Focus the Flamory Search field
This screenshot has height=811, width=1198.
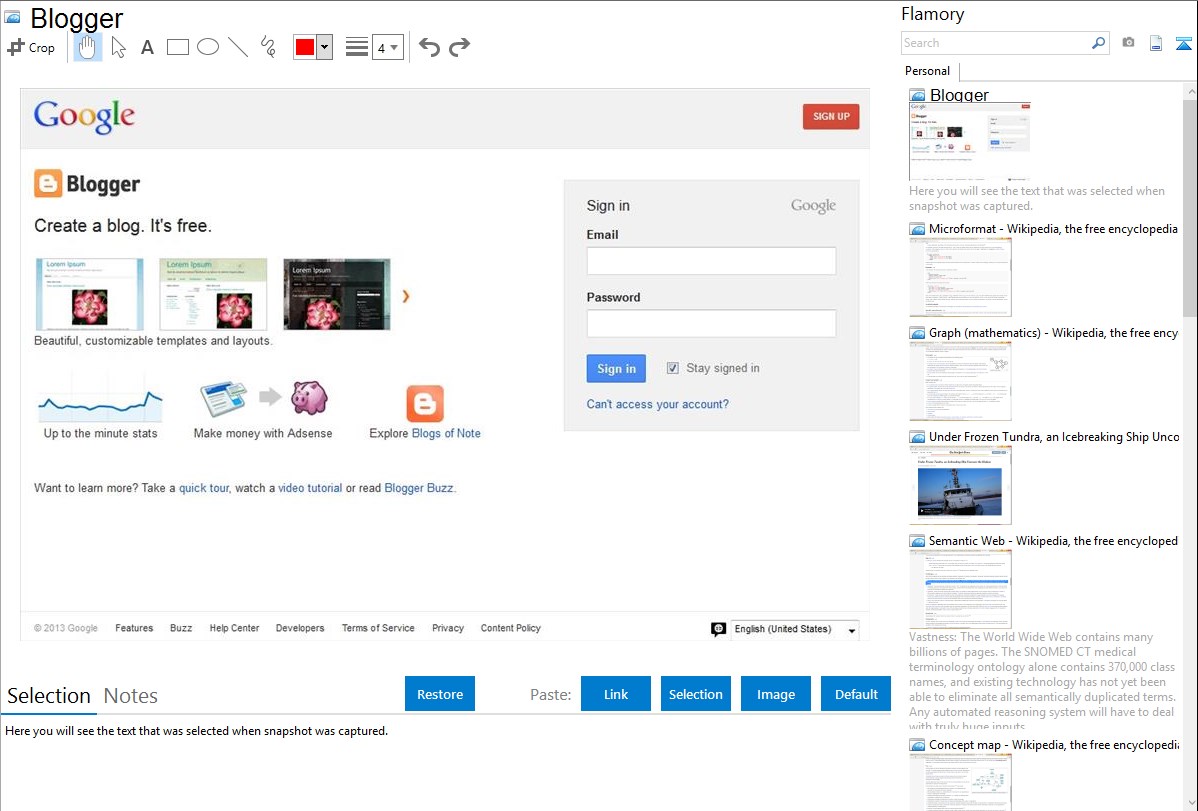(x=996, y=43)
